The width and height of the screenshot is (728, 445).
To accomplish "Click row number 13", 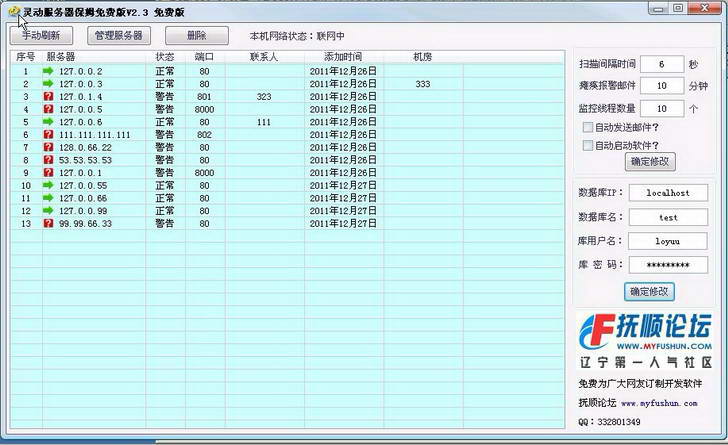I will click(x=26, y=223).
